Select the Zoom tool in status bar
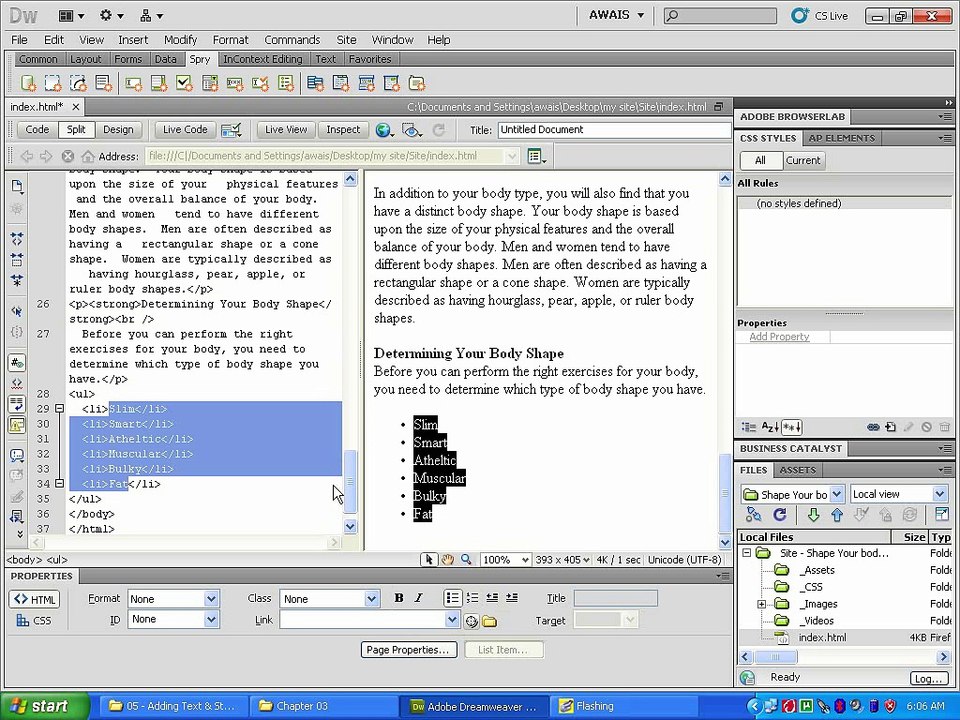The width and height of the screenshot is (960, 720). tap(467, 560)
